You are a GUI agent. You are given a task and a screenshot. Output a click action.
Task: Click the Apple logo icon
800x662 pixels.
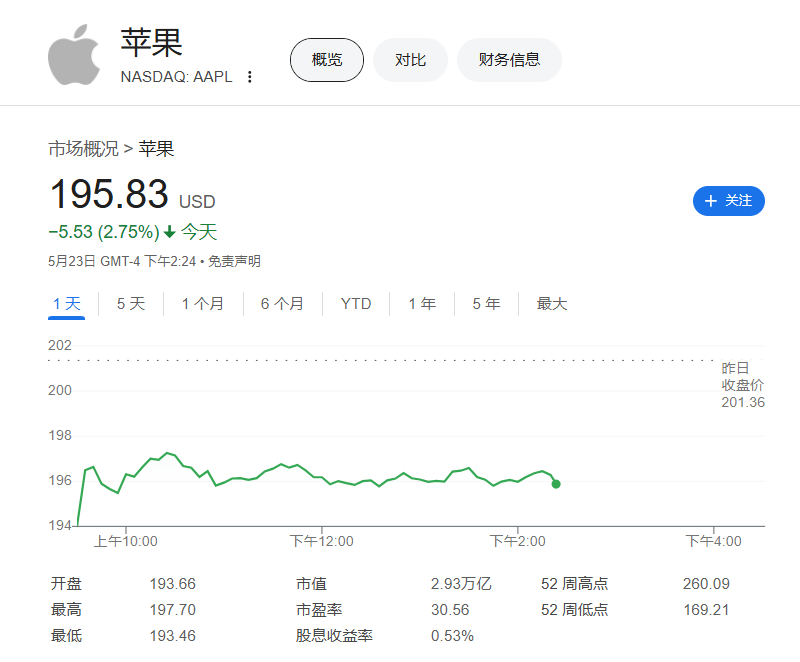[x=74, y=55]
